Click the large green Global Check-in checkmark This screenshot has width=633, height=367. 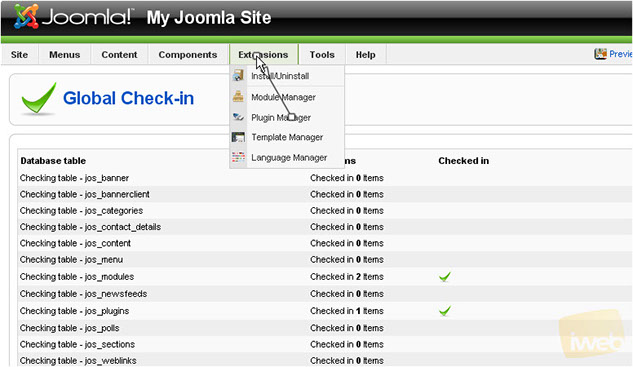coord(39,99)
